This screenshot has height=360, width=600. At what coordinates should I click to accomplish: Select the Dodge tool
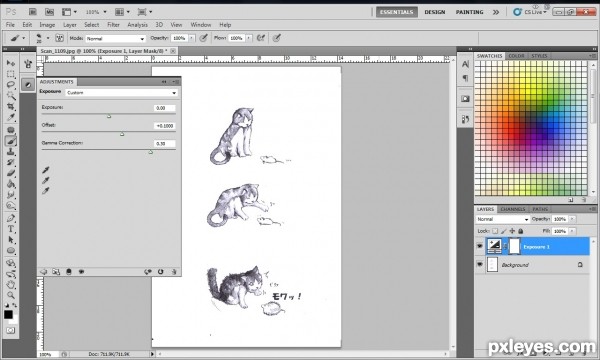pyautogui.click(x=11, y=206)
